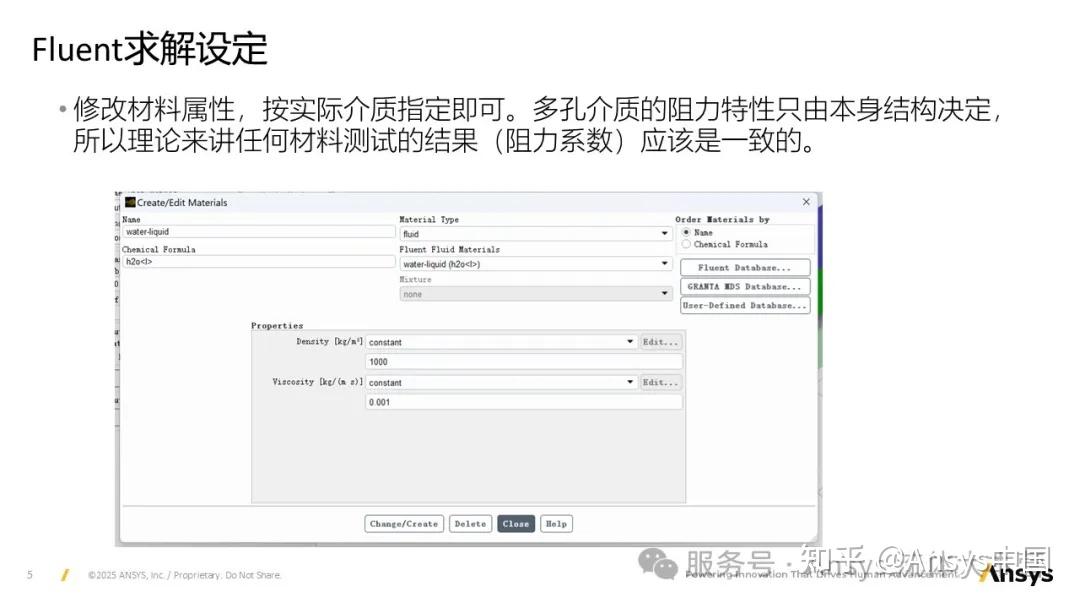The width and height of the screenshot is (1080, 608).
Task: Open the Fluent Database dialog
Action: point(744,266)
